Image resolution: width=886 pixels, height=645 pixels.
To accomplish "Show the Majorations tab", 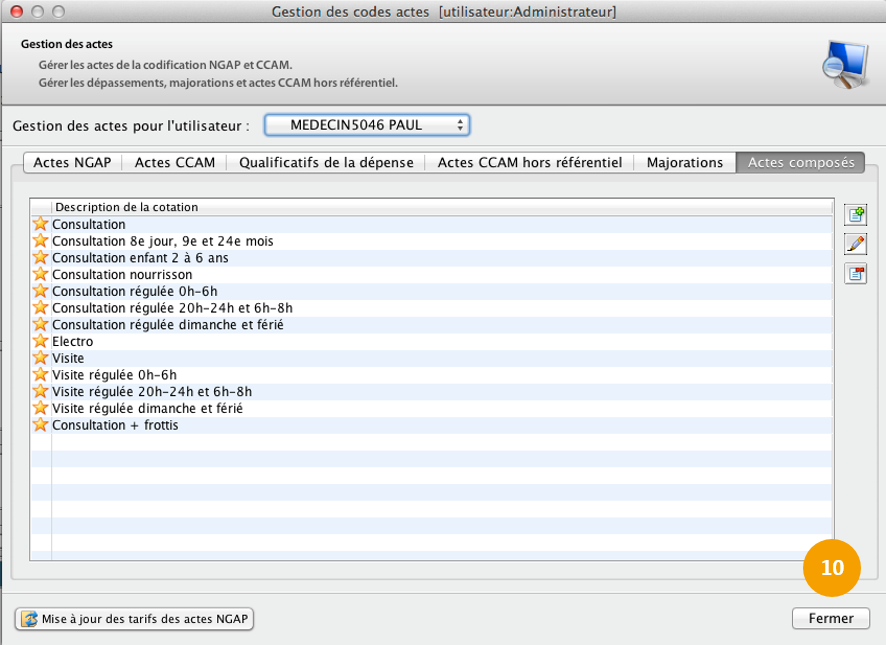I will pyautogui.click(x=685, y=162).
